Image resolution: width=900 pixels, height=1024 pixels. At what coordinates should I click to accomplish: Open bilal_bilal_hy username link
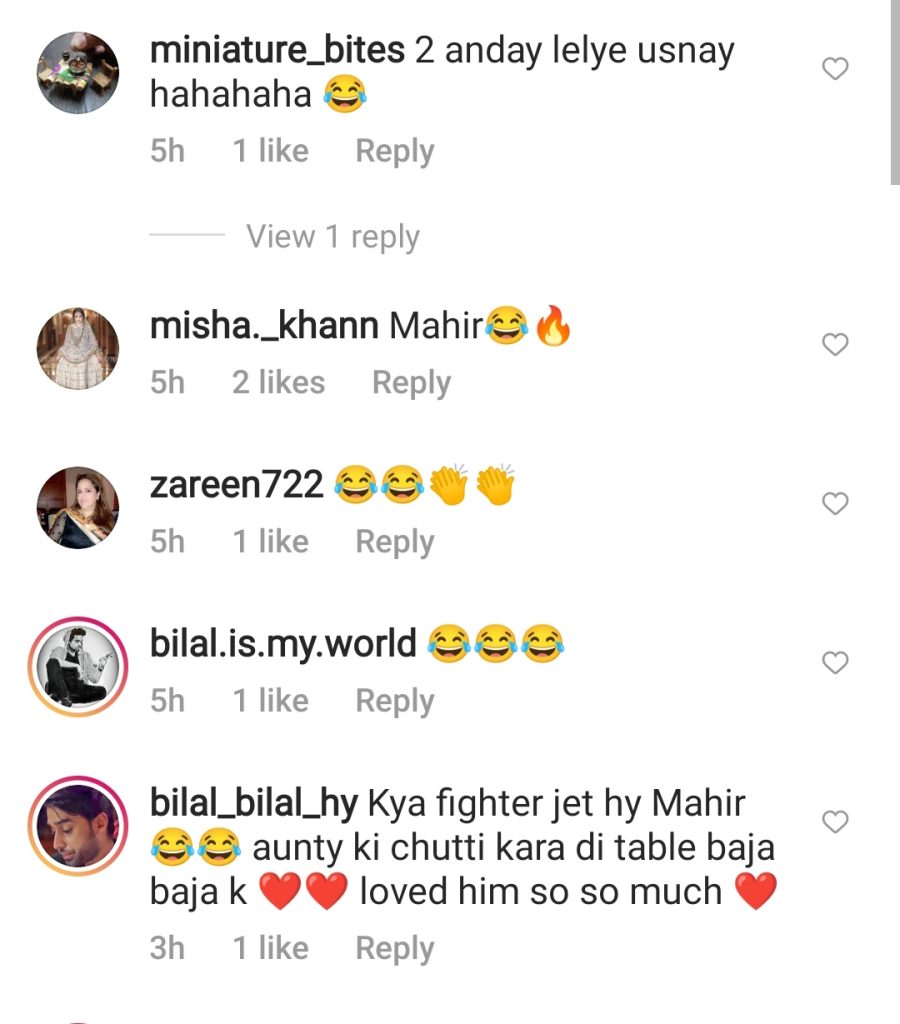(253, 804)
